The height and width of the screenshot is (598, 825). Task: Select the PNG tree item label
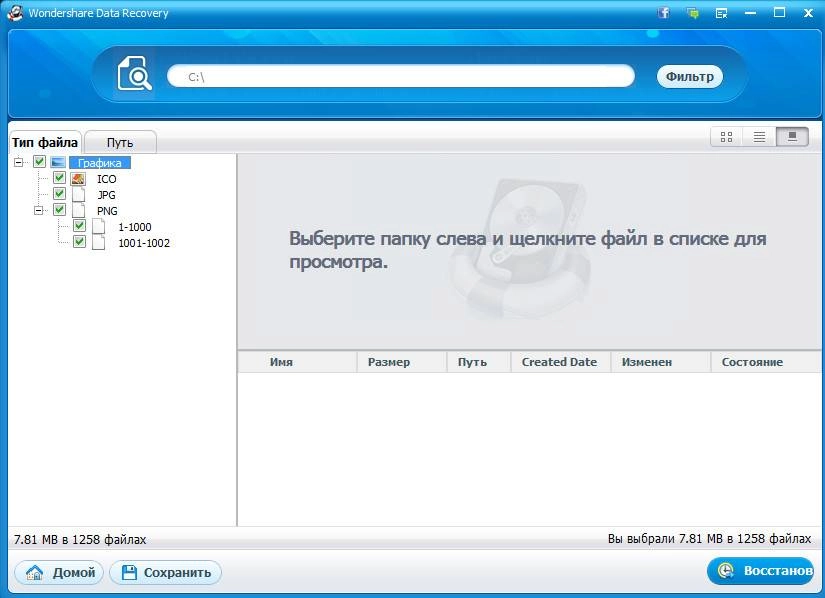[x=107, y=211]
